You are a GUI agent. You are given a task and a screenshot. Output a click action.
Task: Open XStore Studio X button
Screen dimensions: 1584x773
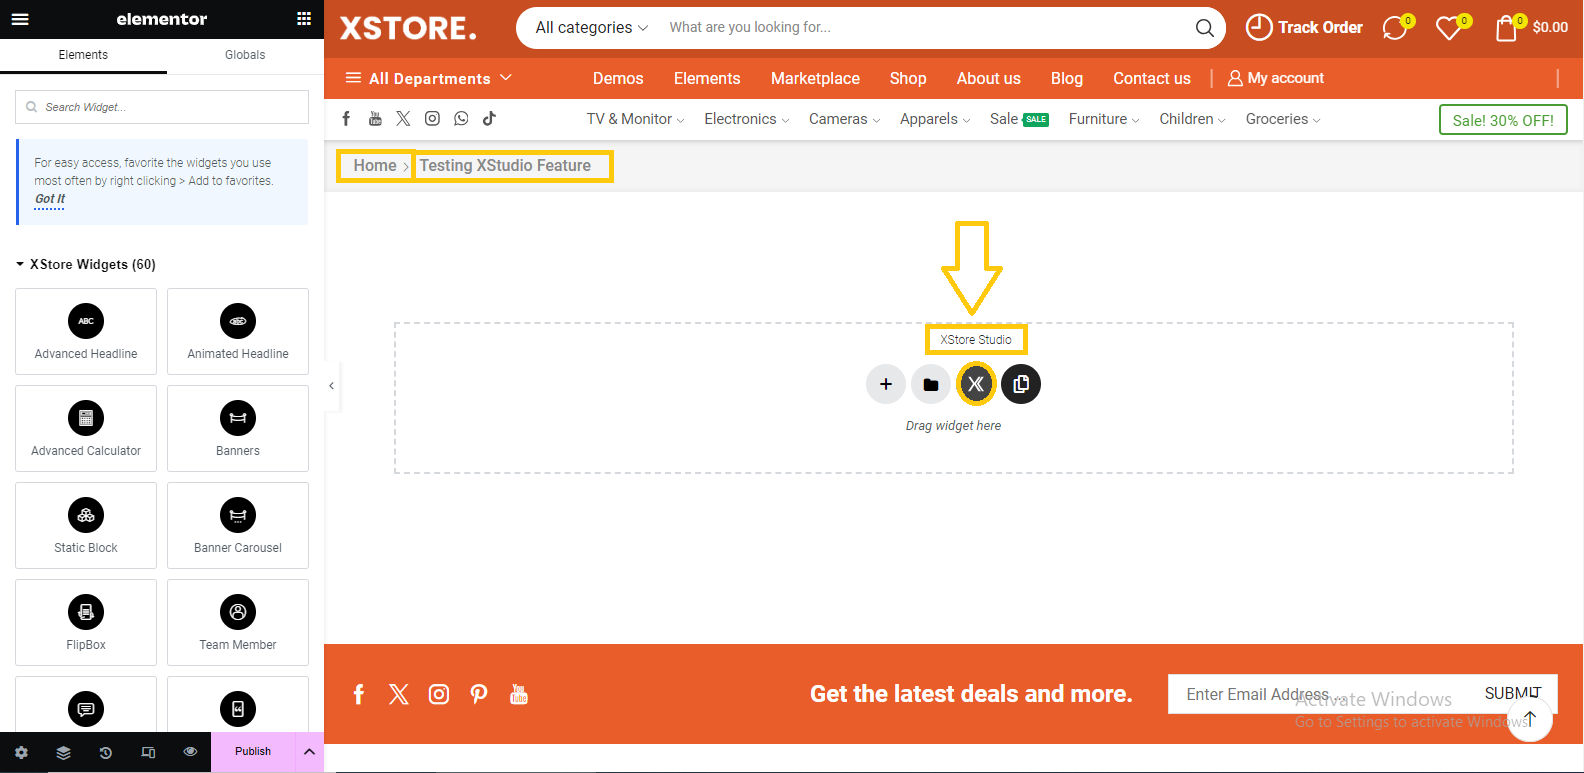pyautogui.click(x=976, y=384)
